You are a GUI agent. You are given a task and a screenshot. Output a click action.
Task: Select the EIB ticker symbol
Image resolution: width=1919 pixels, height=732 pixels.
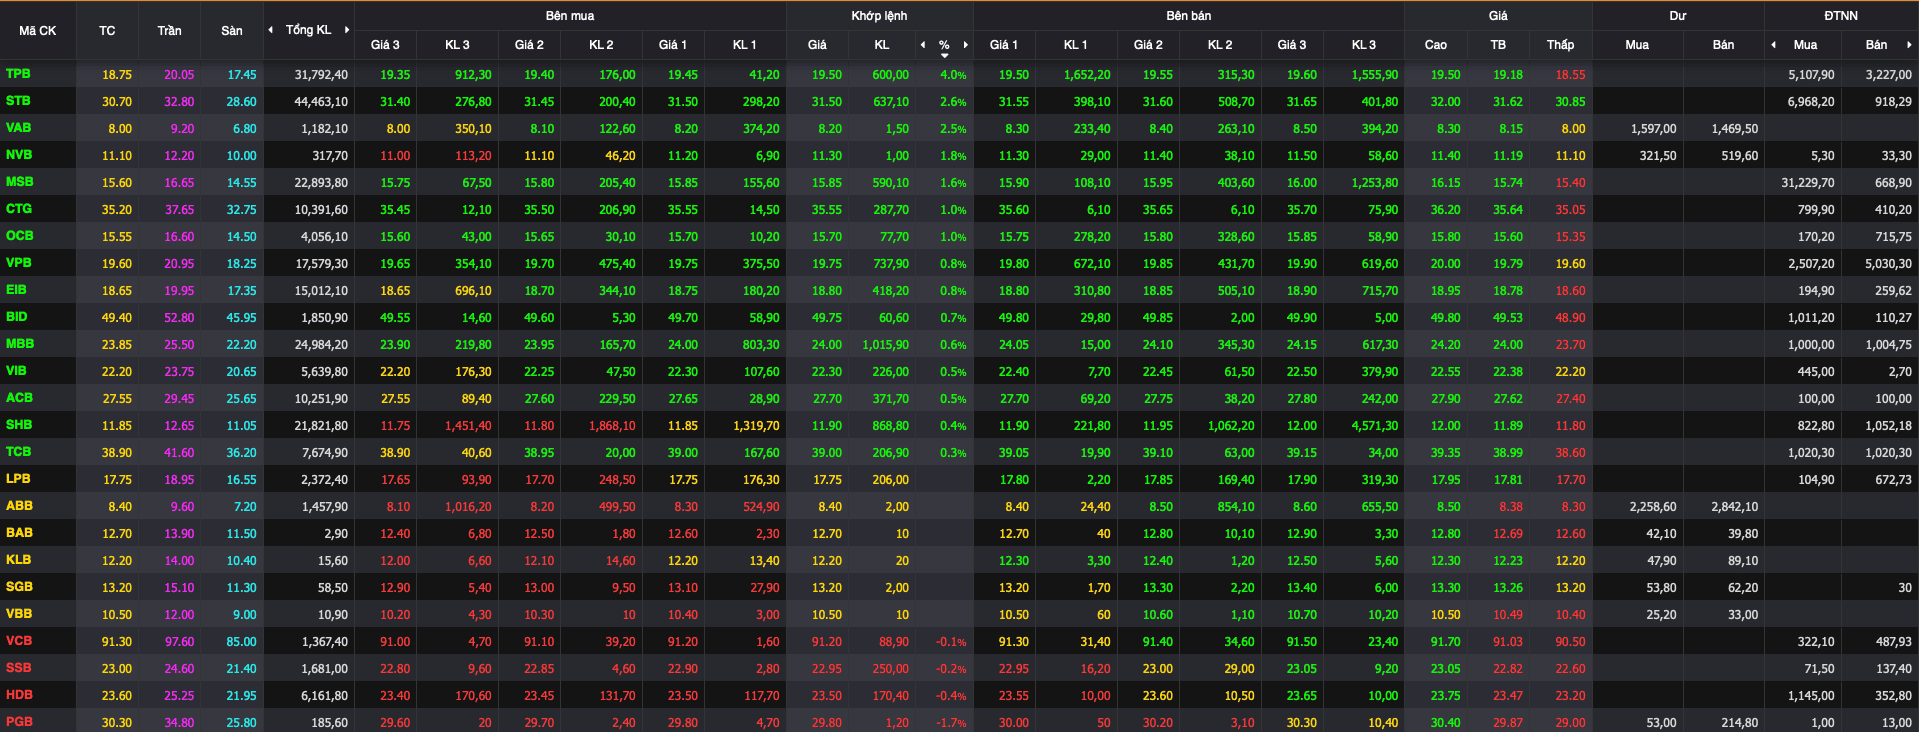(x=16, y=290)
